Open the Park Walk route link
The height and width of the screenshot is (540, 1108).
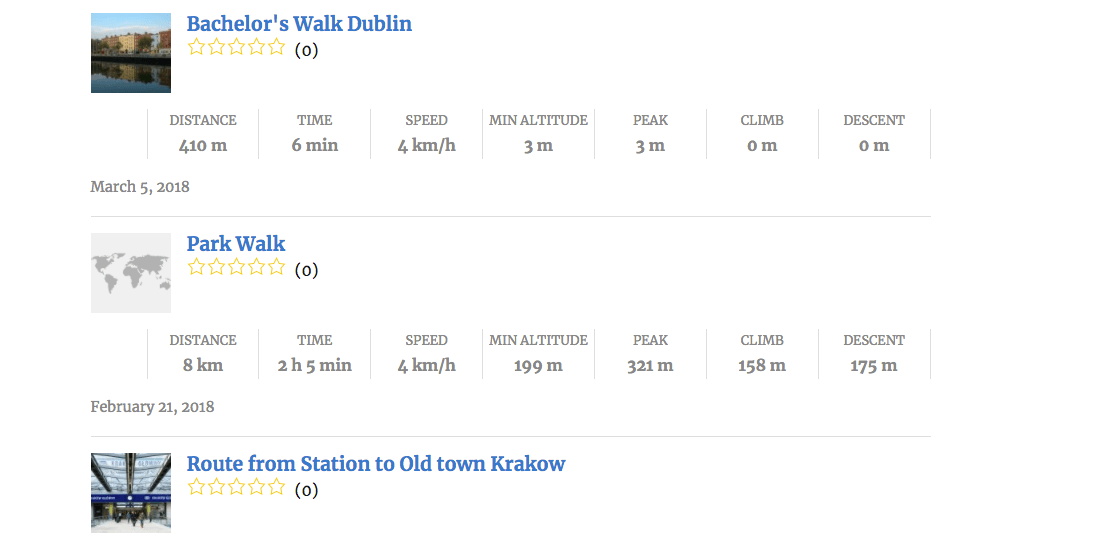236,244
